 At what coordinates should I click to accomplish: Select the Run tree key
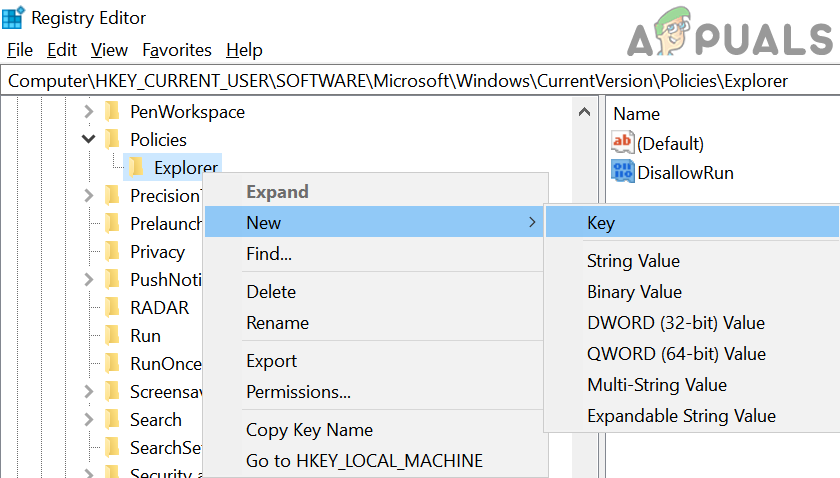(x=145, y=335)
